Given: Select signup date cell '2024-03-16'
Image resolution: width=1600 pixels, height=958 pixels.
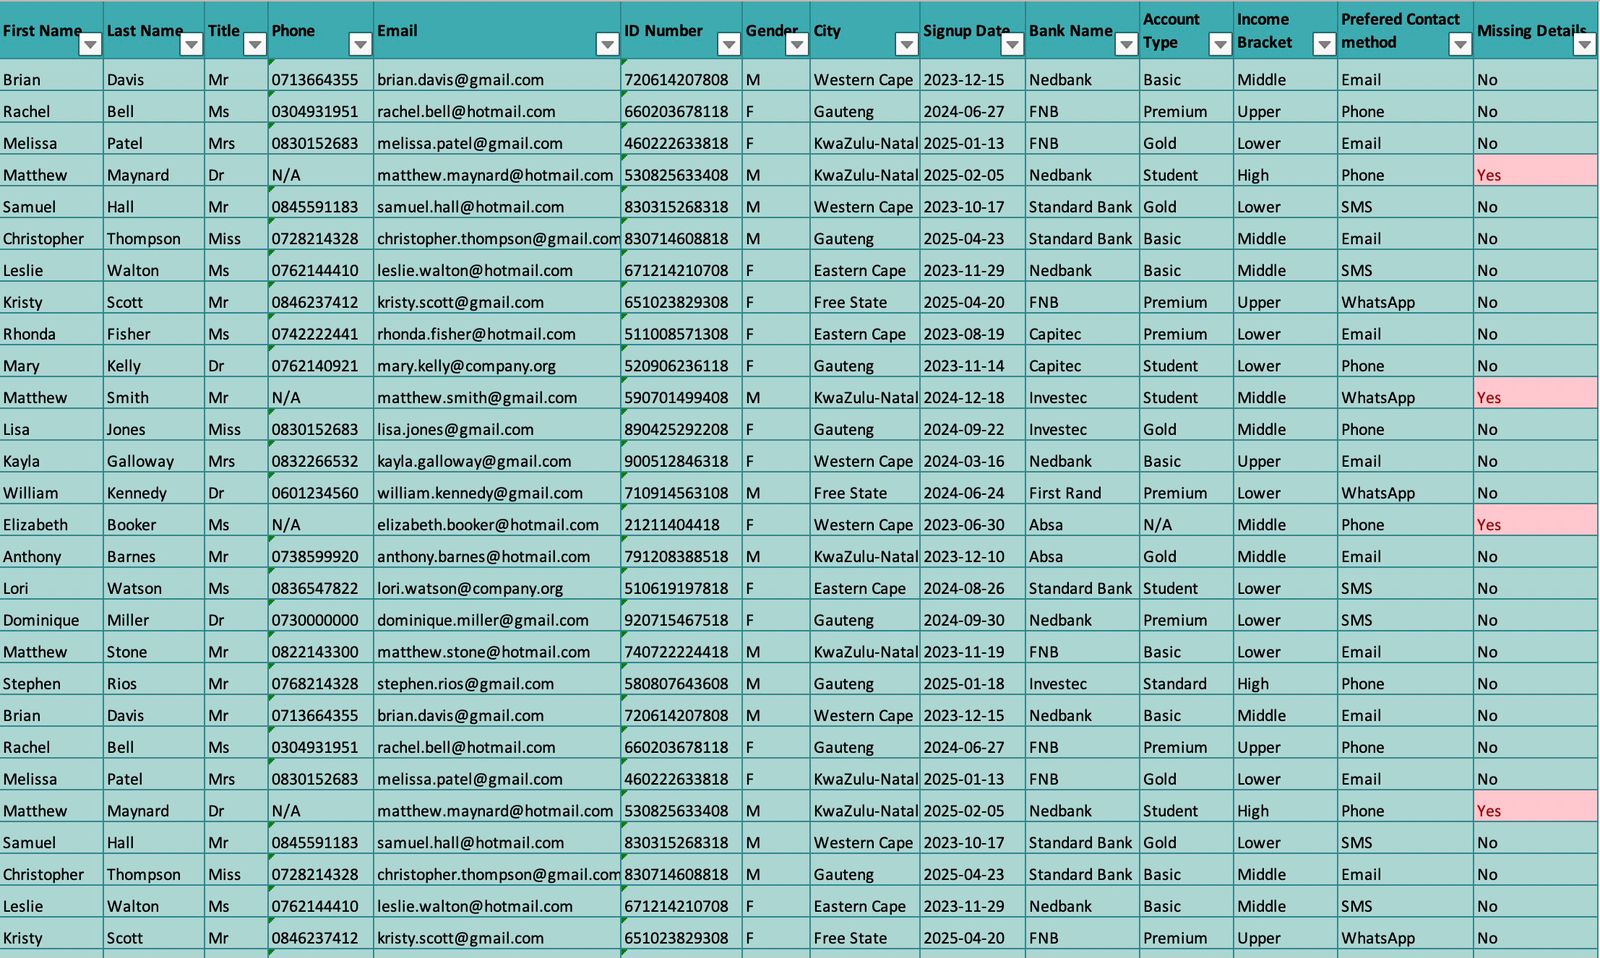Looking at the screenshot, I should (x=972, y=461).
